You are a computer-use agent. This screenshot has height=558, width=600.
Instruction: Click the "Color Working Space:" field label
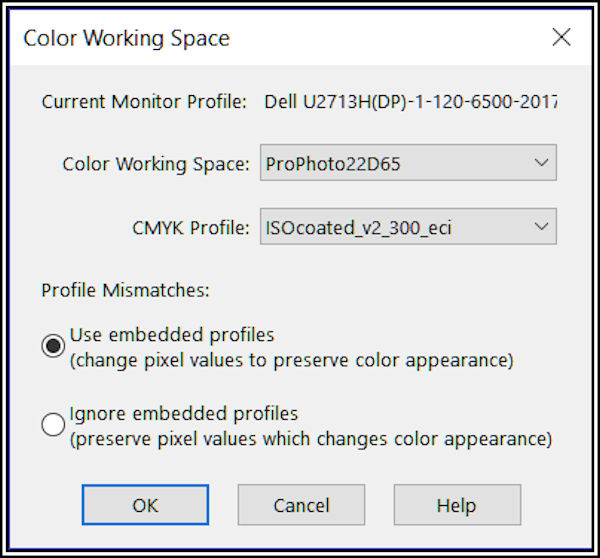156,164
